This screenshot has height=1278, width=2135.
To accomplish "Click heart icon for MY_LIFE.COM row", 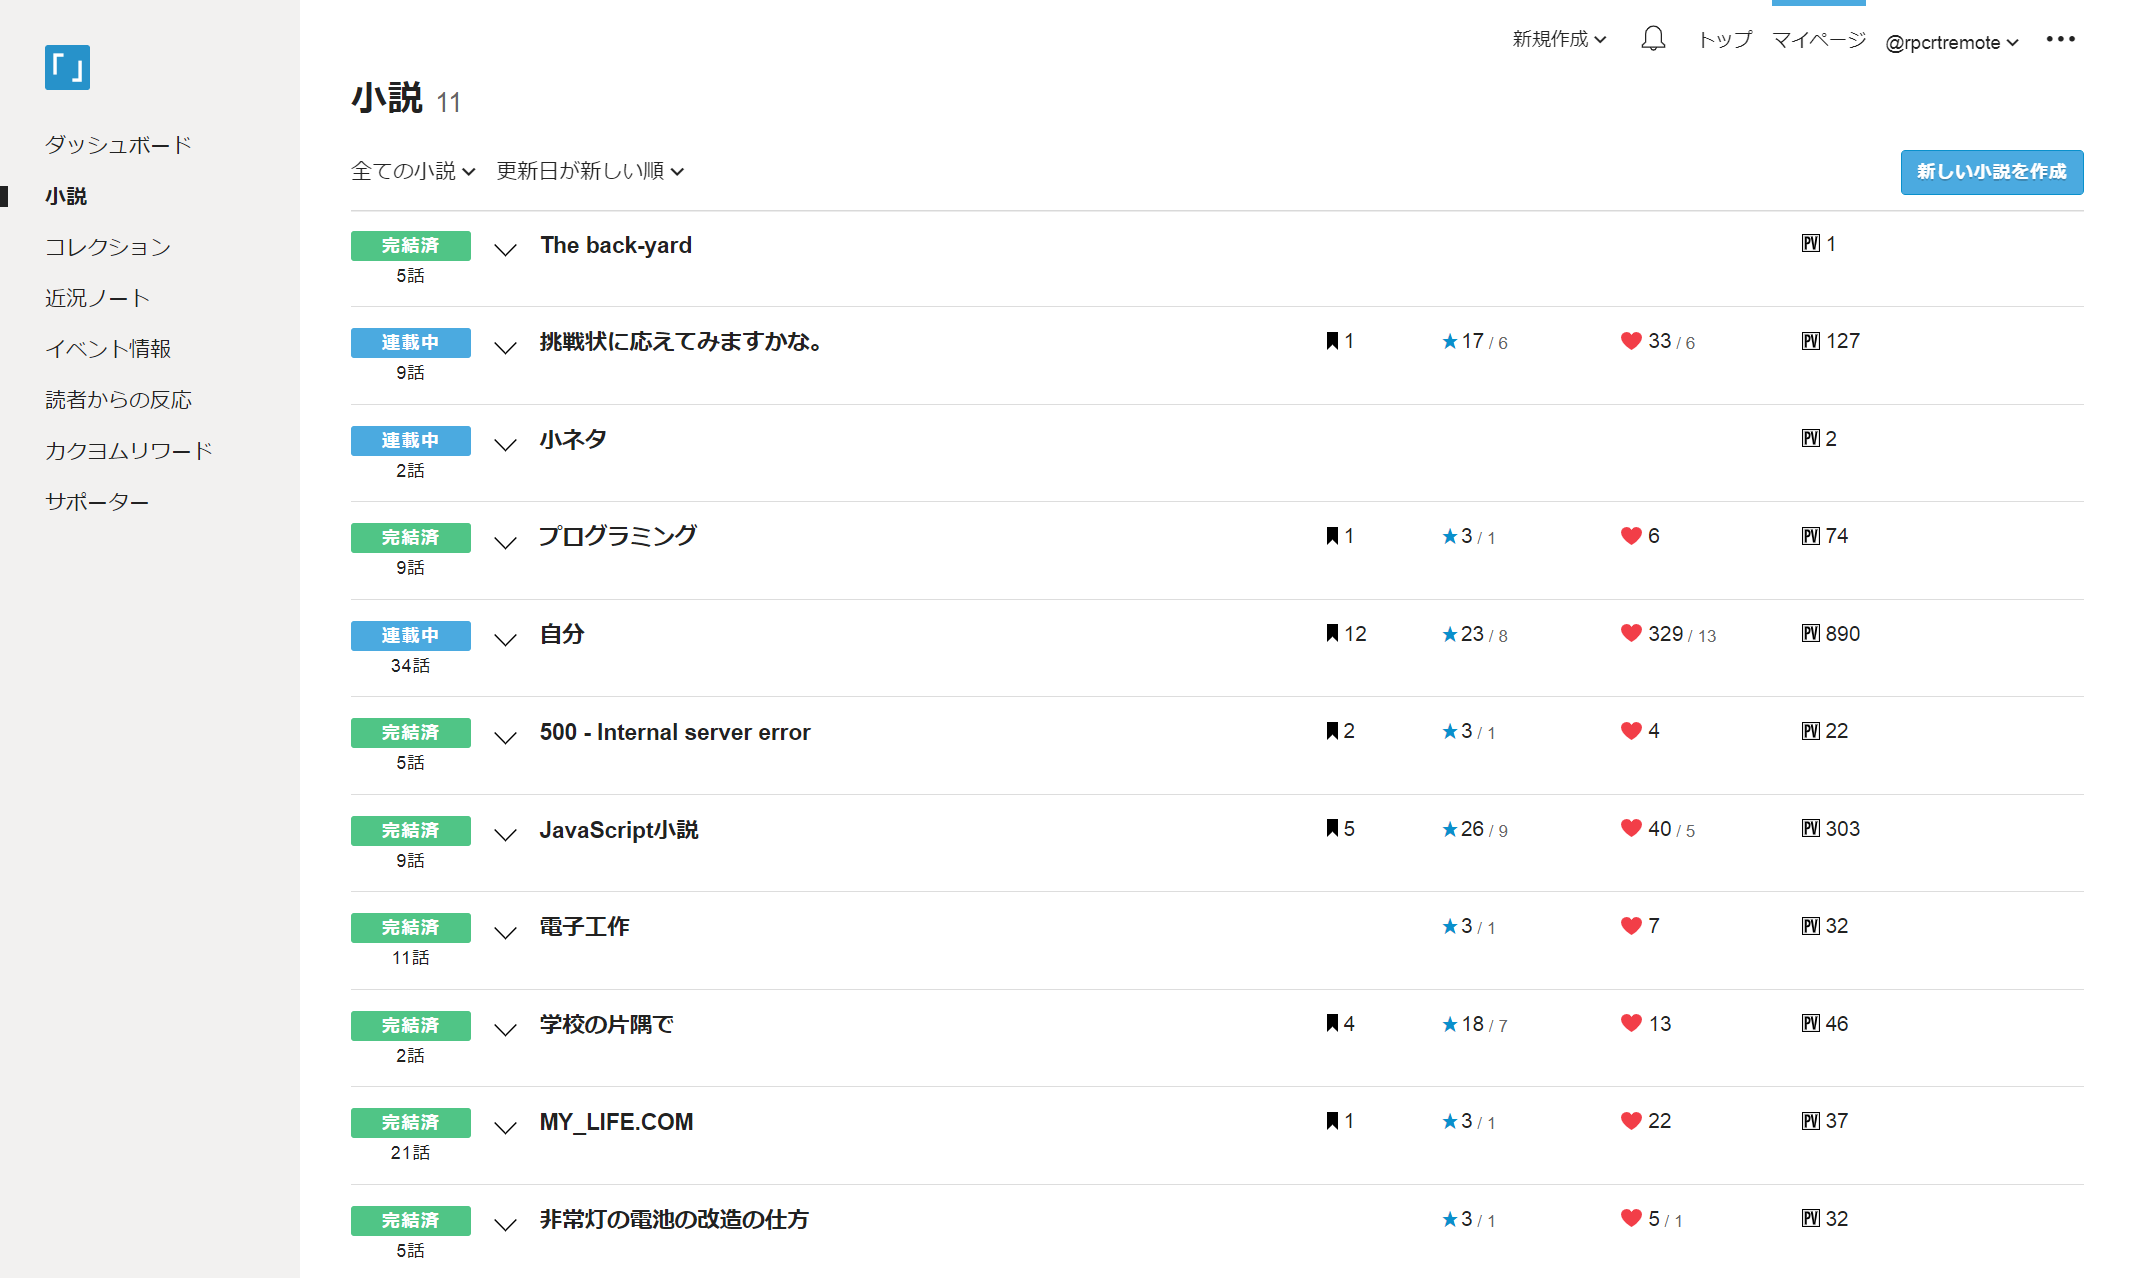I will click(1631, 1121).
